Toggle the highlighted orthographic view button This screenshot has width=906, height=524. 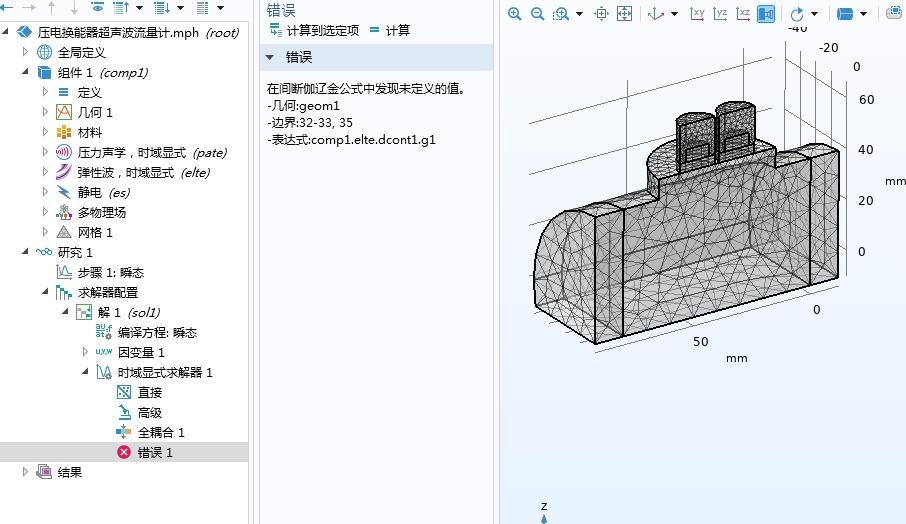pyautogui.click(x=766, y=14)
